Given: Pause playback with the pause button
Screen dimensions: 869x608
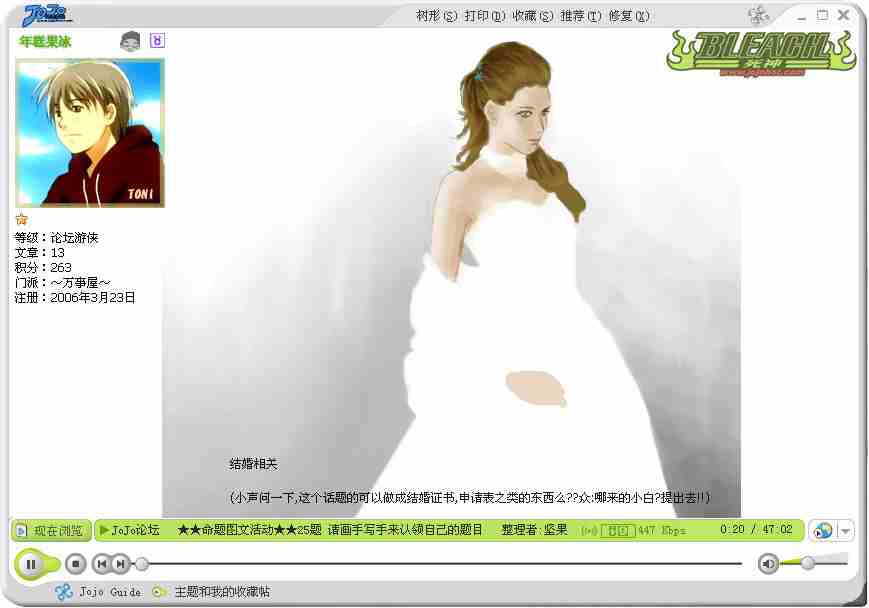Looking at the screenshot, I should [31, 564].
